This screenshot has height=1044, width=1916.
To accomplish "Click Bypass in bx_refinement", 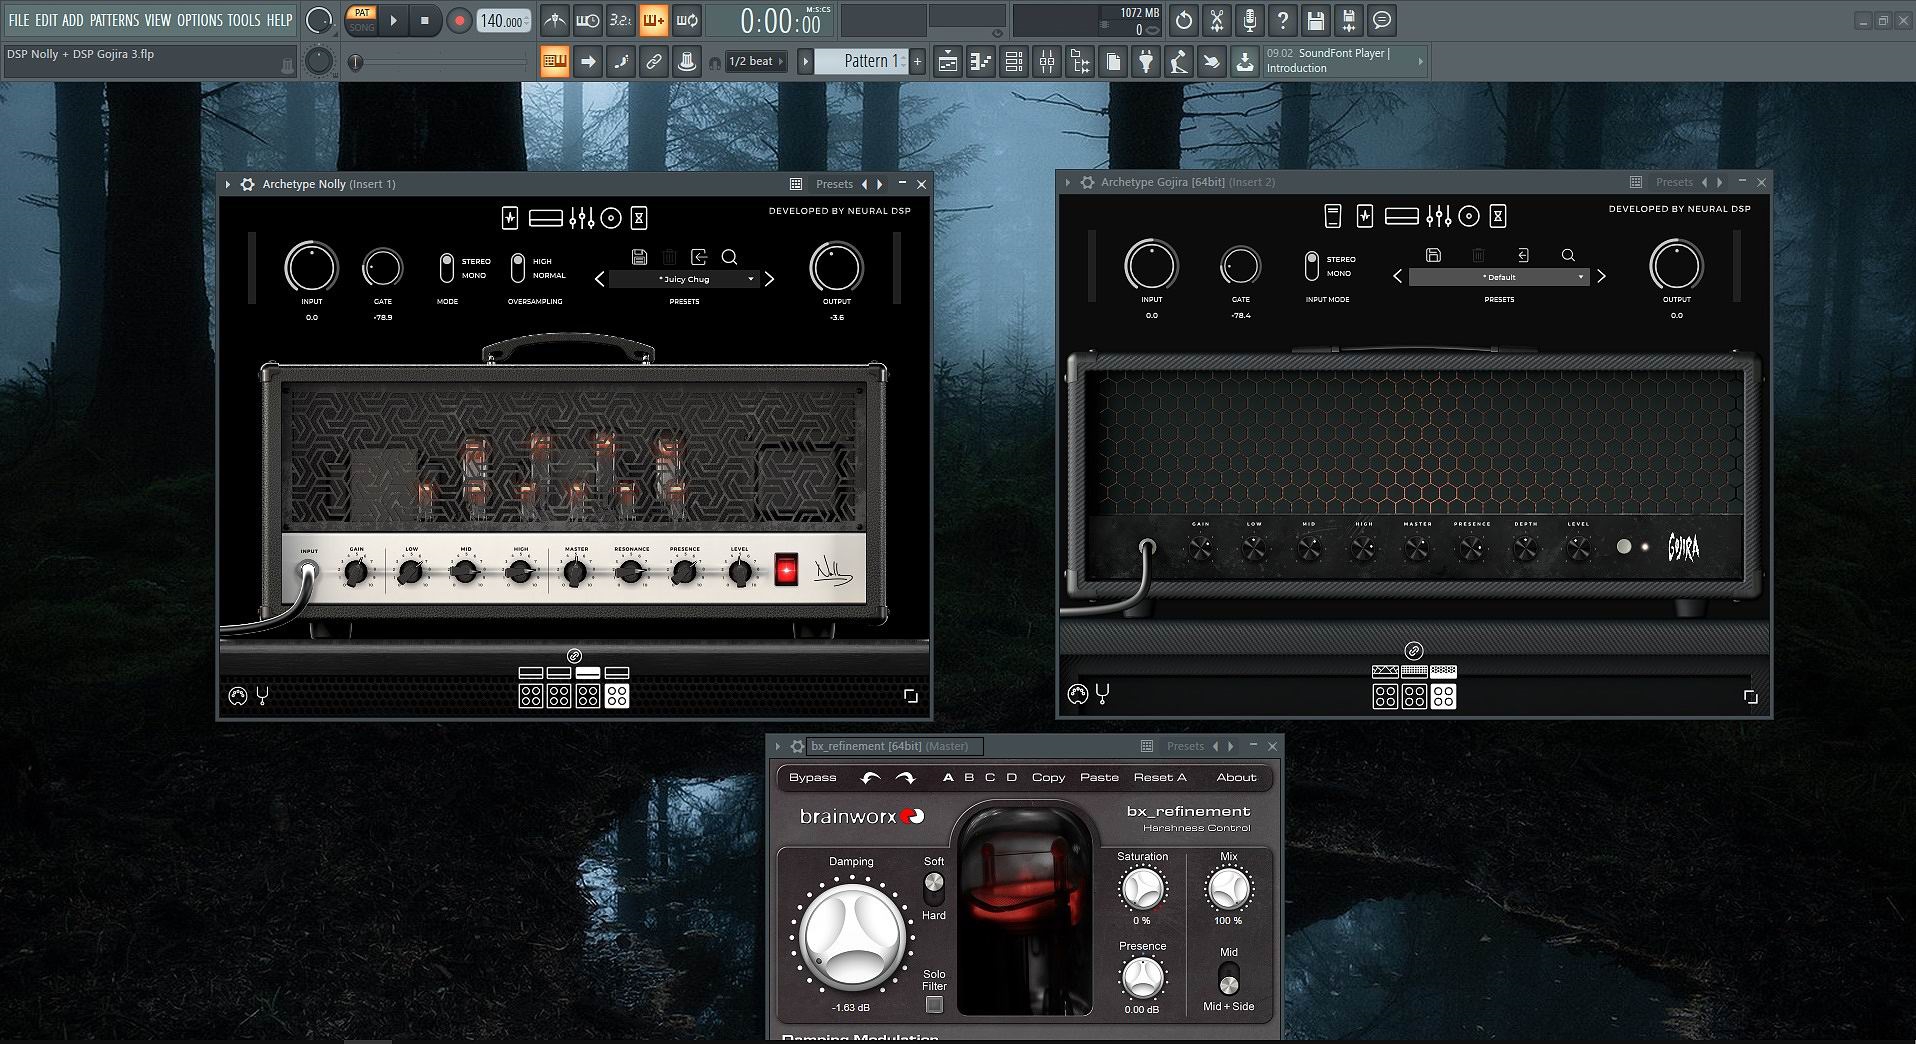I will coord(812,777).
